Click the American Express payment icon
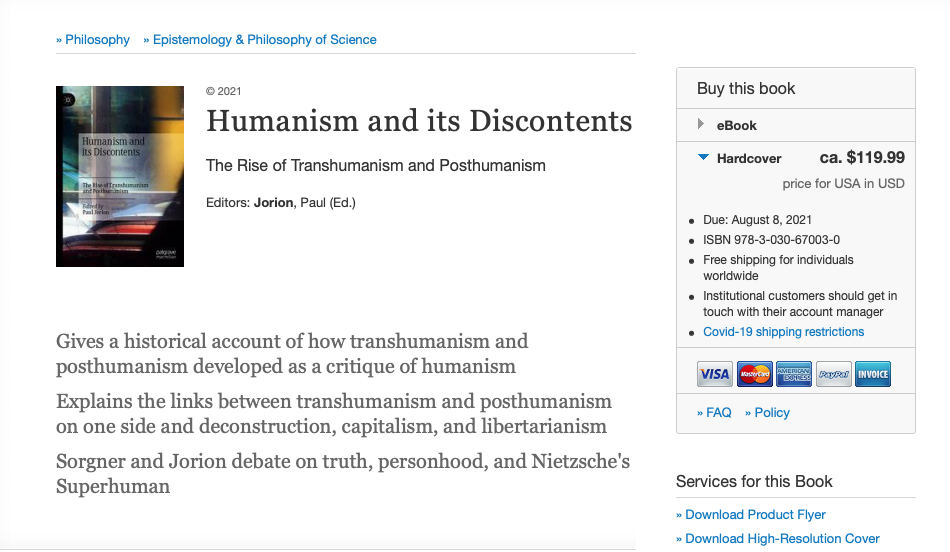The image size is (950, 552). (x=794, y=374)
